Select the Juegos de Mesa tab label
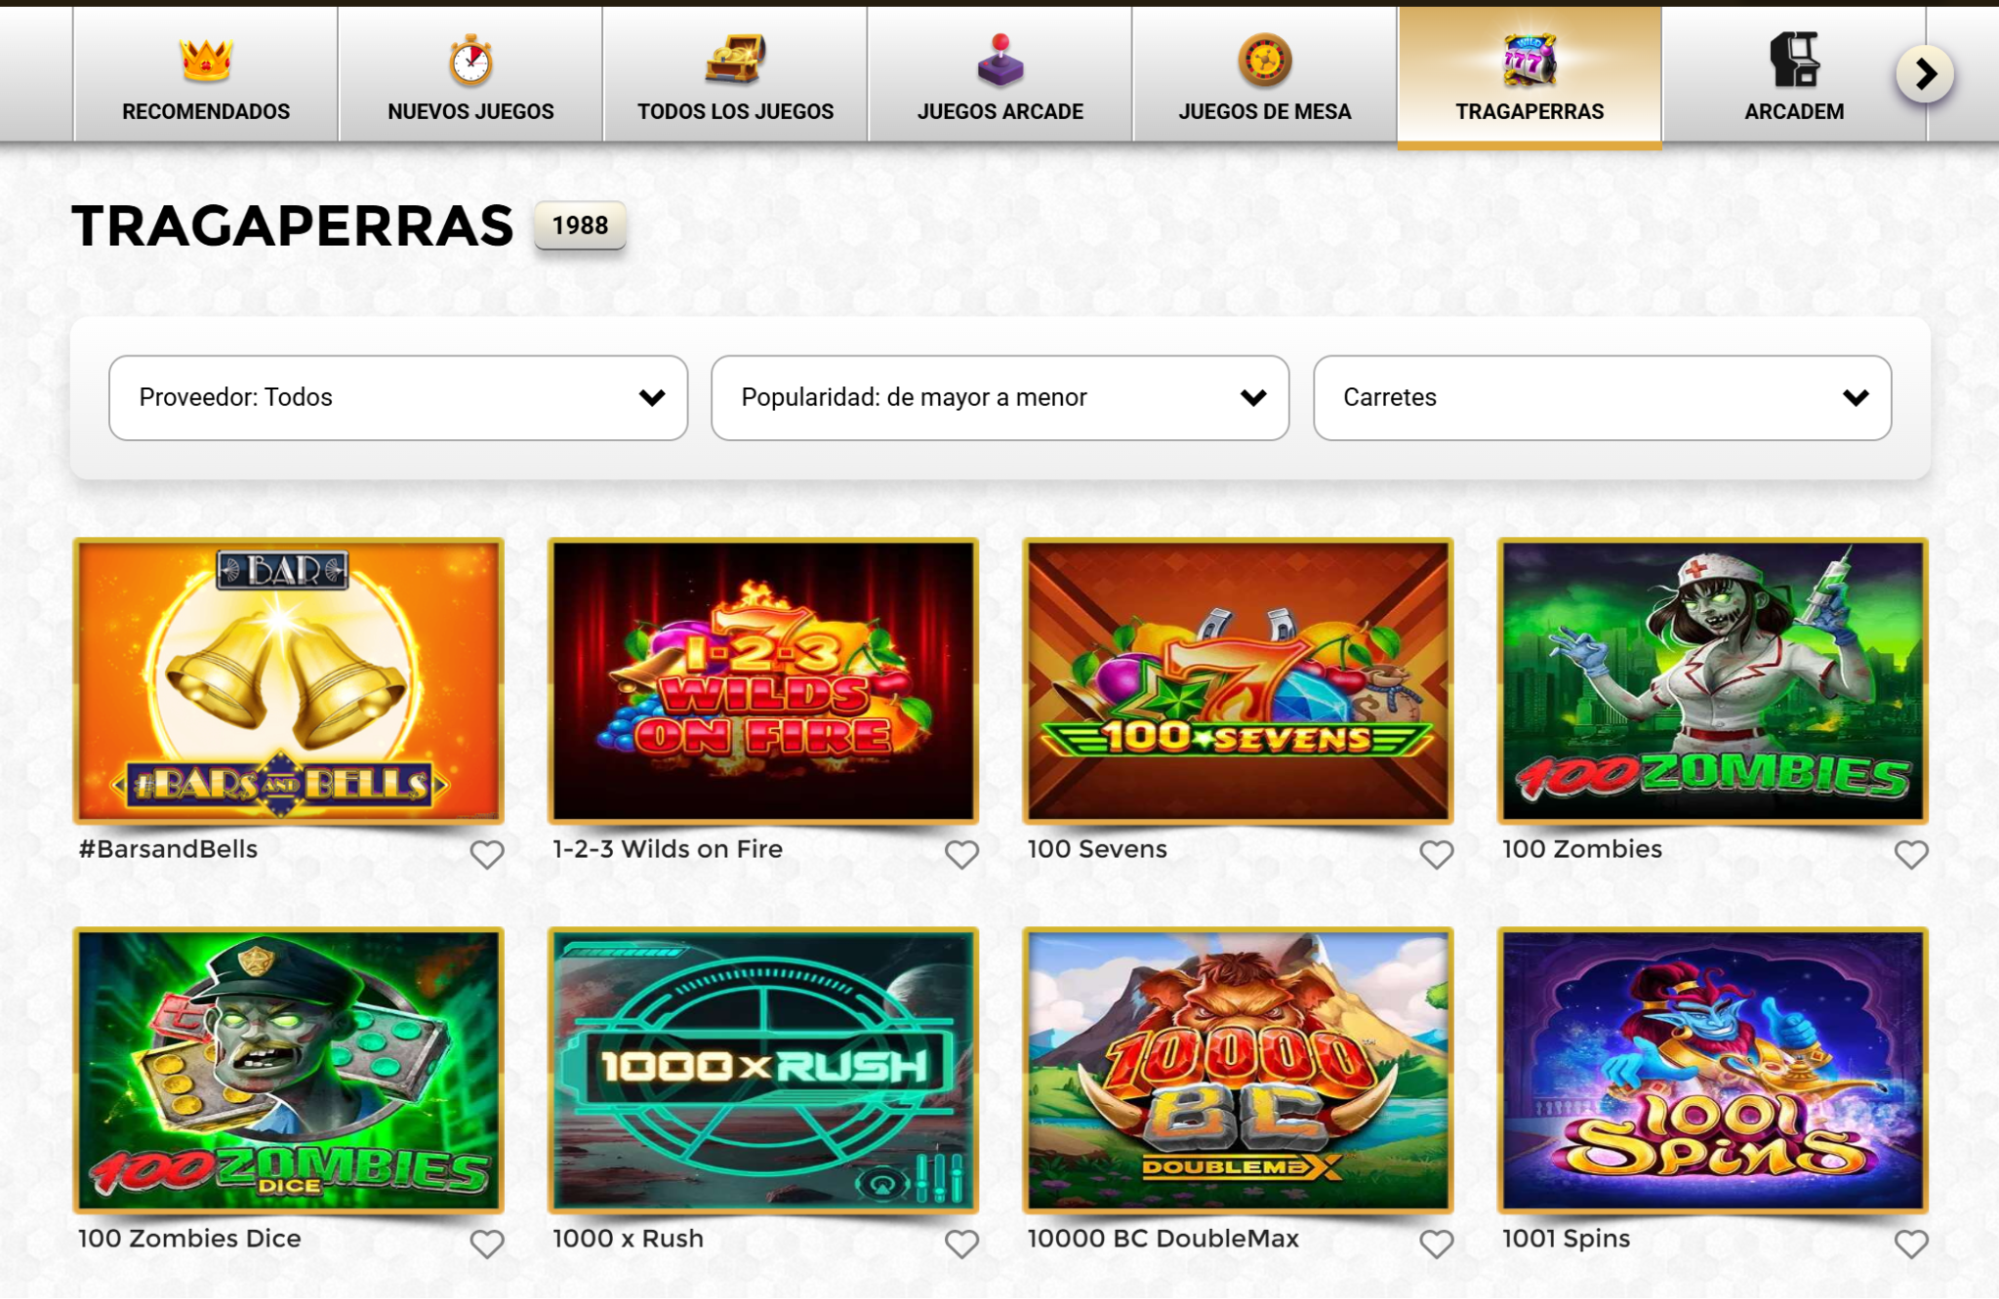Viewport: 1999px width, 1299px height. (1264, 111)
